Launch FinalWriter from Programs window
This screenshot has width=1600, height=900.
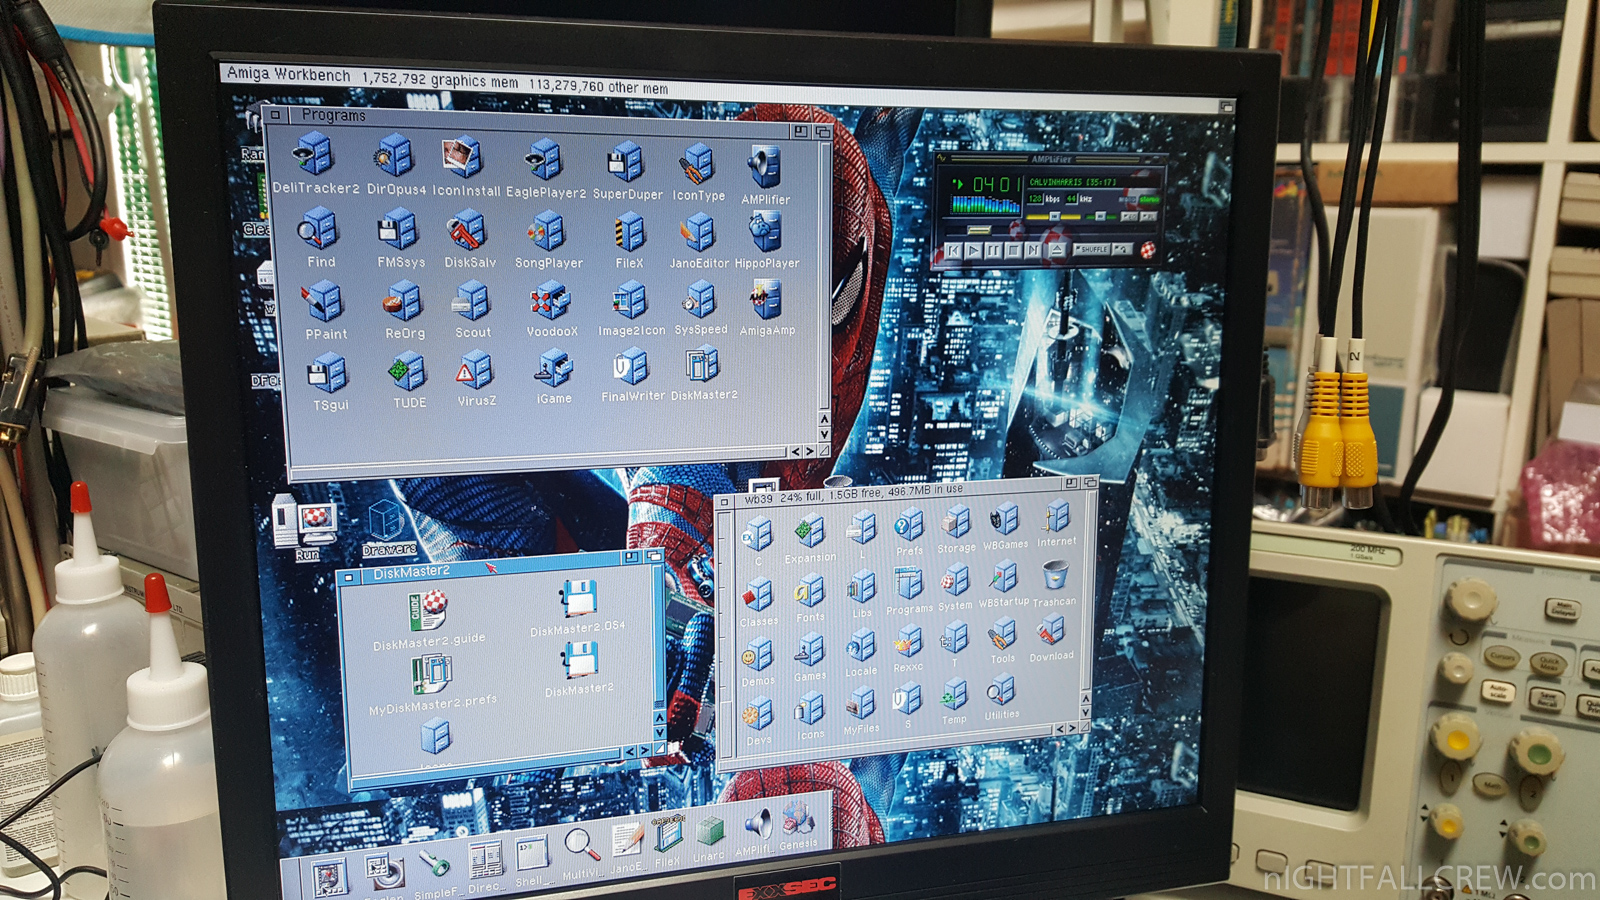631,366
